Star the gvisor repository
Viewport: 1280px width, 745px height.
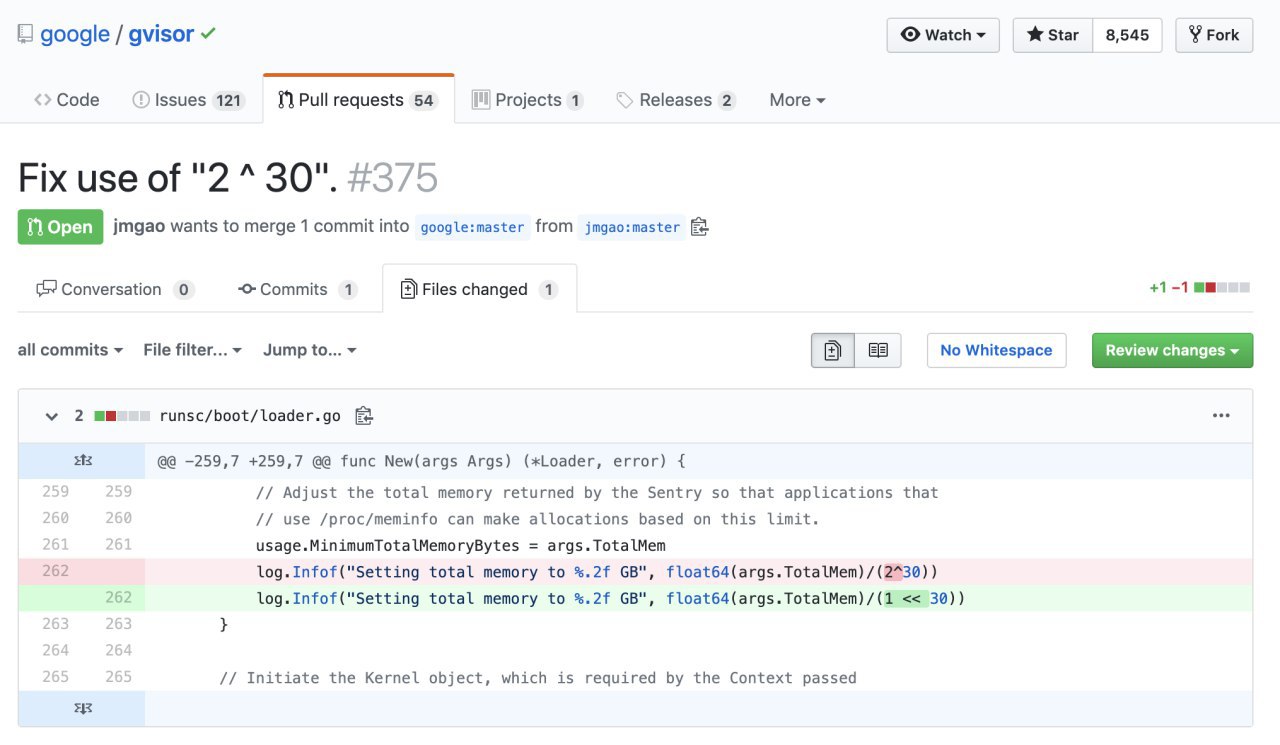[1053, 35]
